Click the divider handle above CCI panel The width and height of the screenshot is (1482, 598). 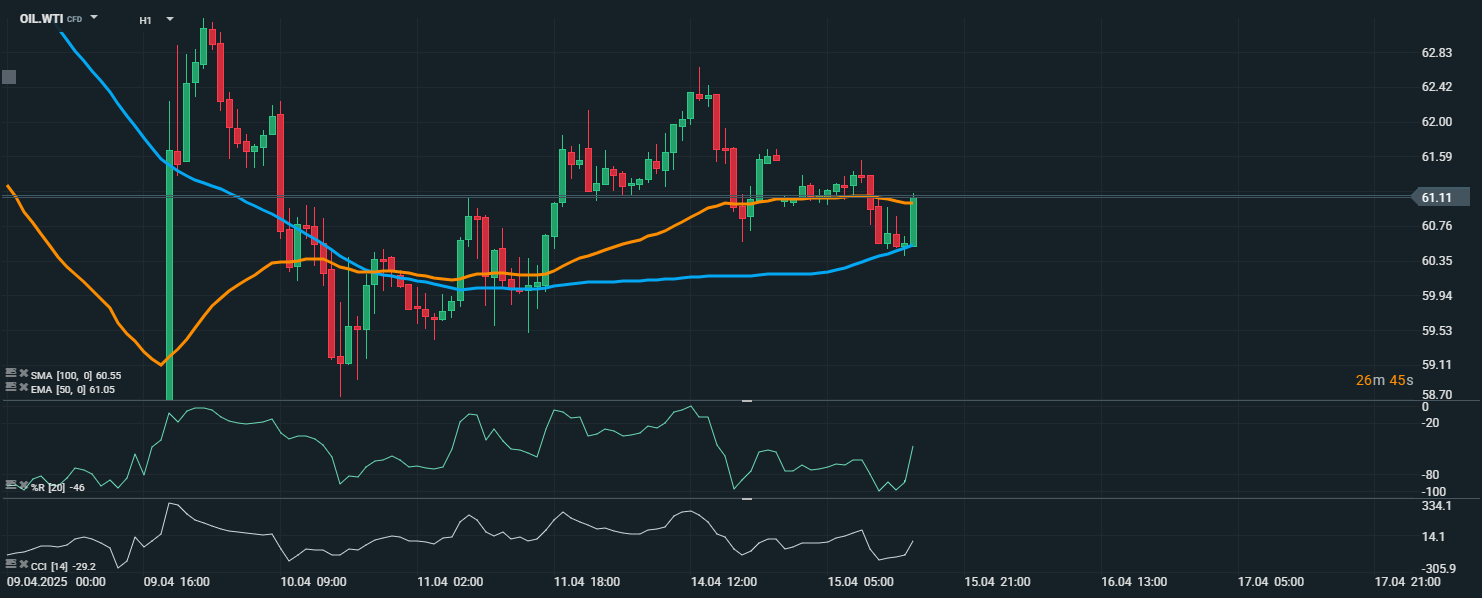pos(746,498)
